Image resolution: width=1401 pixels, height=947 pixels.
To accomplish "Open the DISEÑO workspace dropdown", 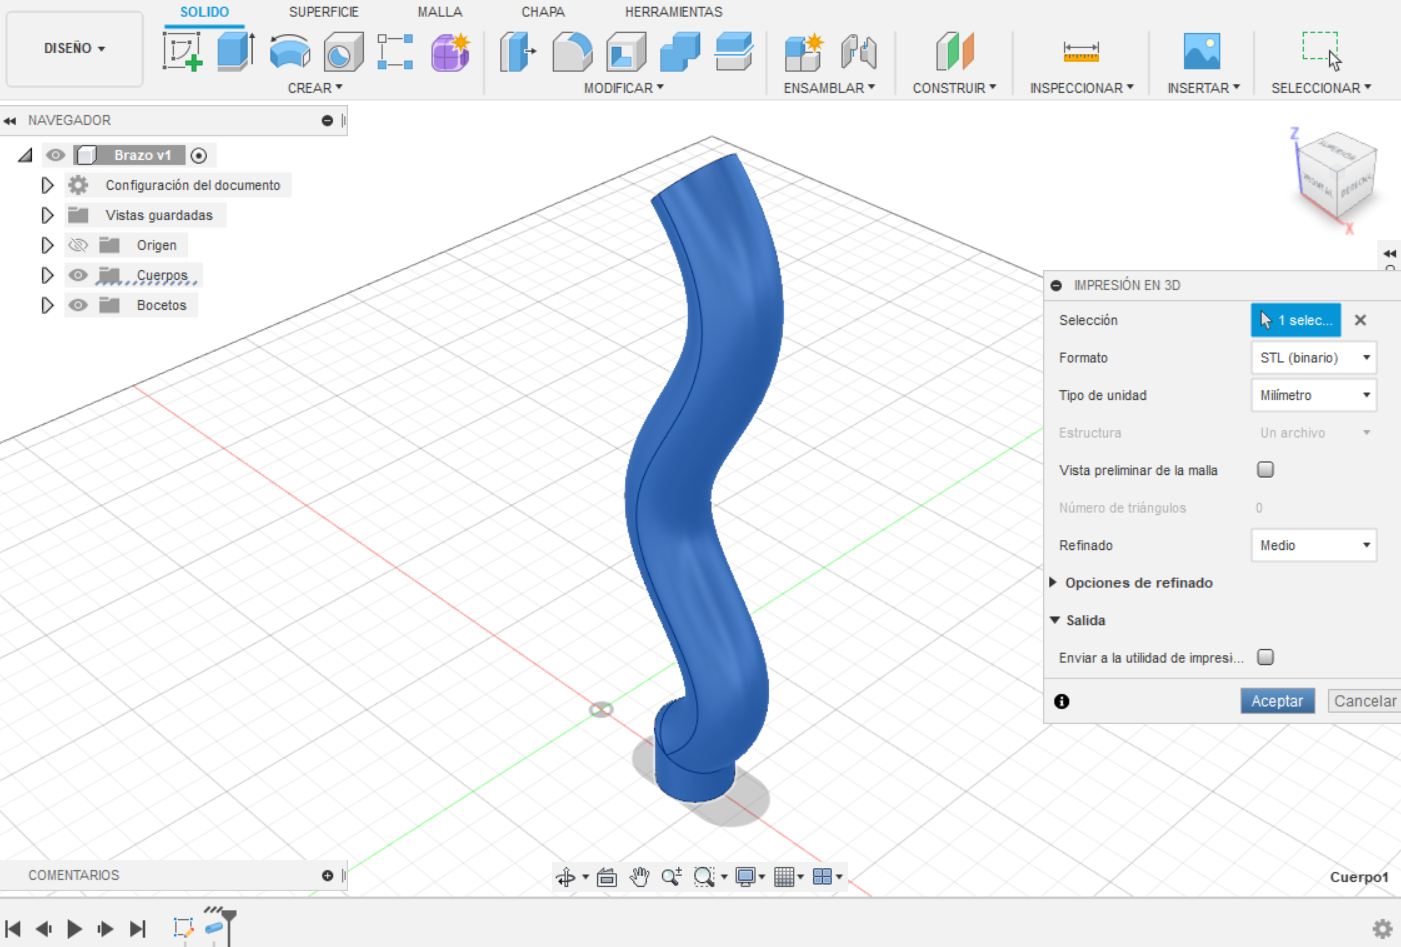I will point(75,48).
